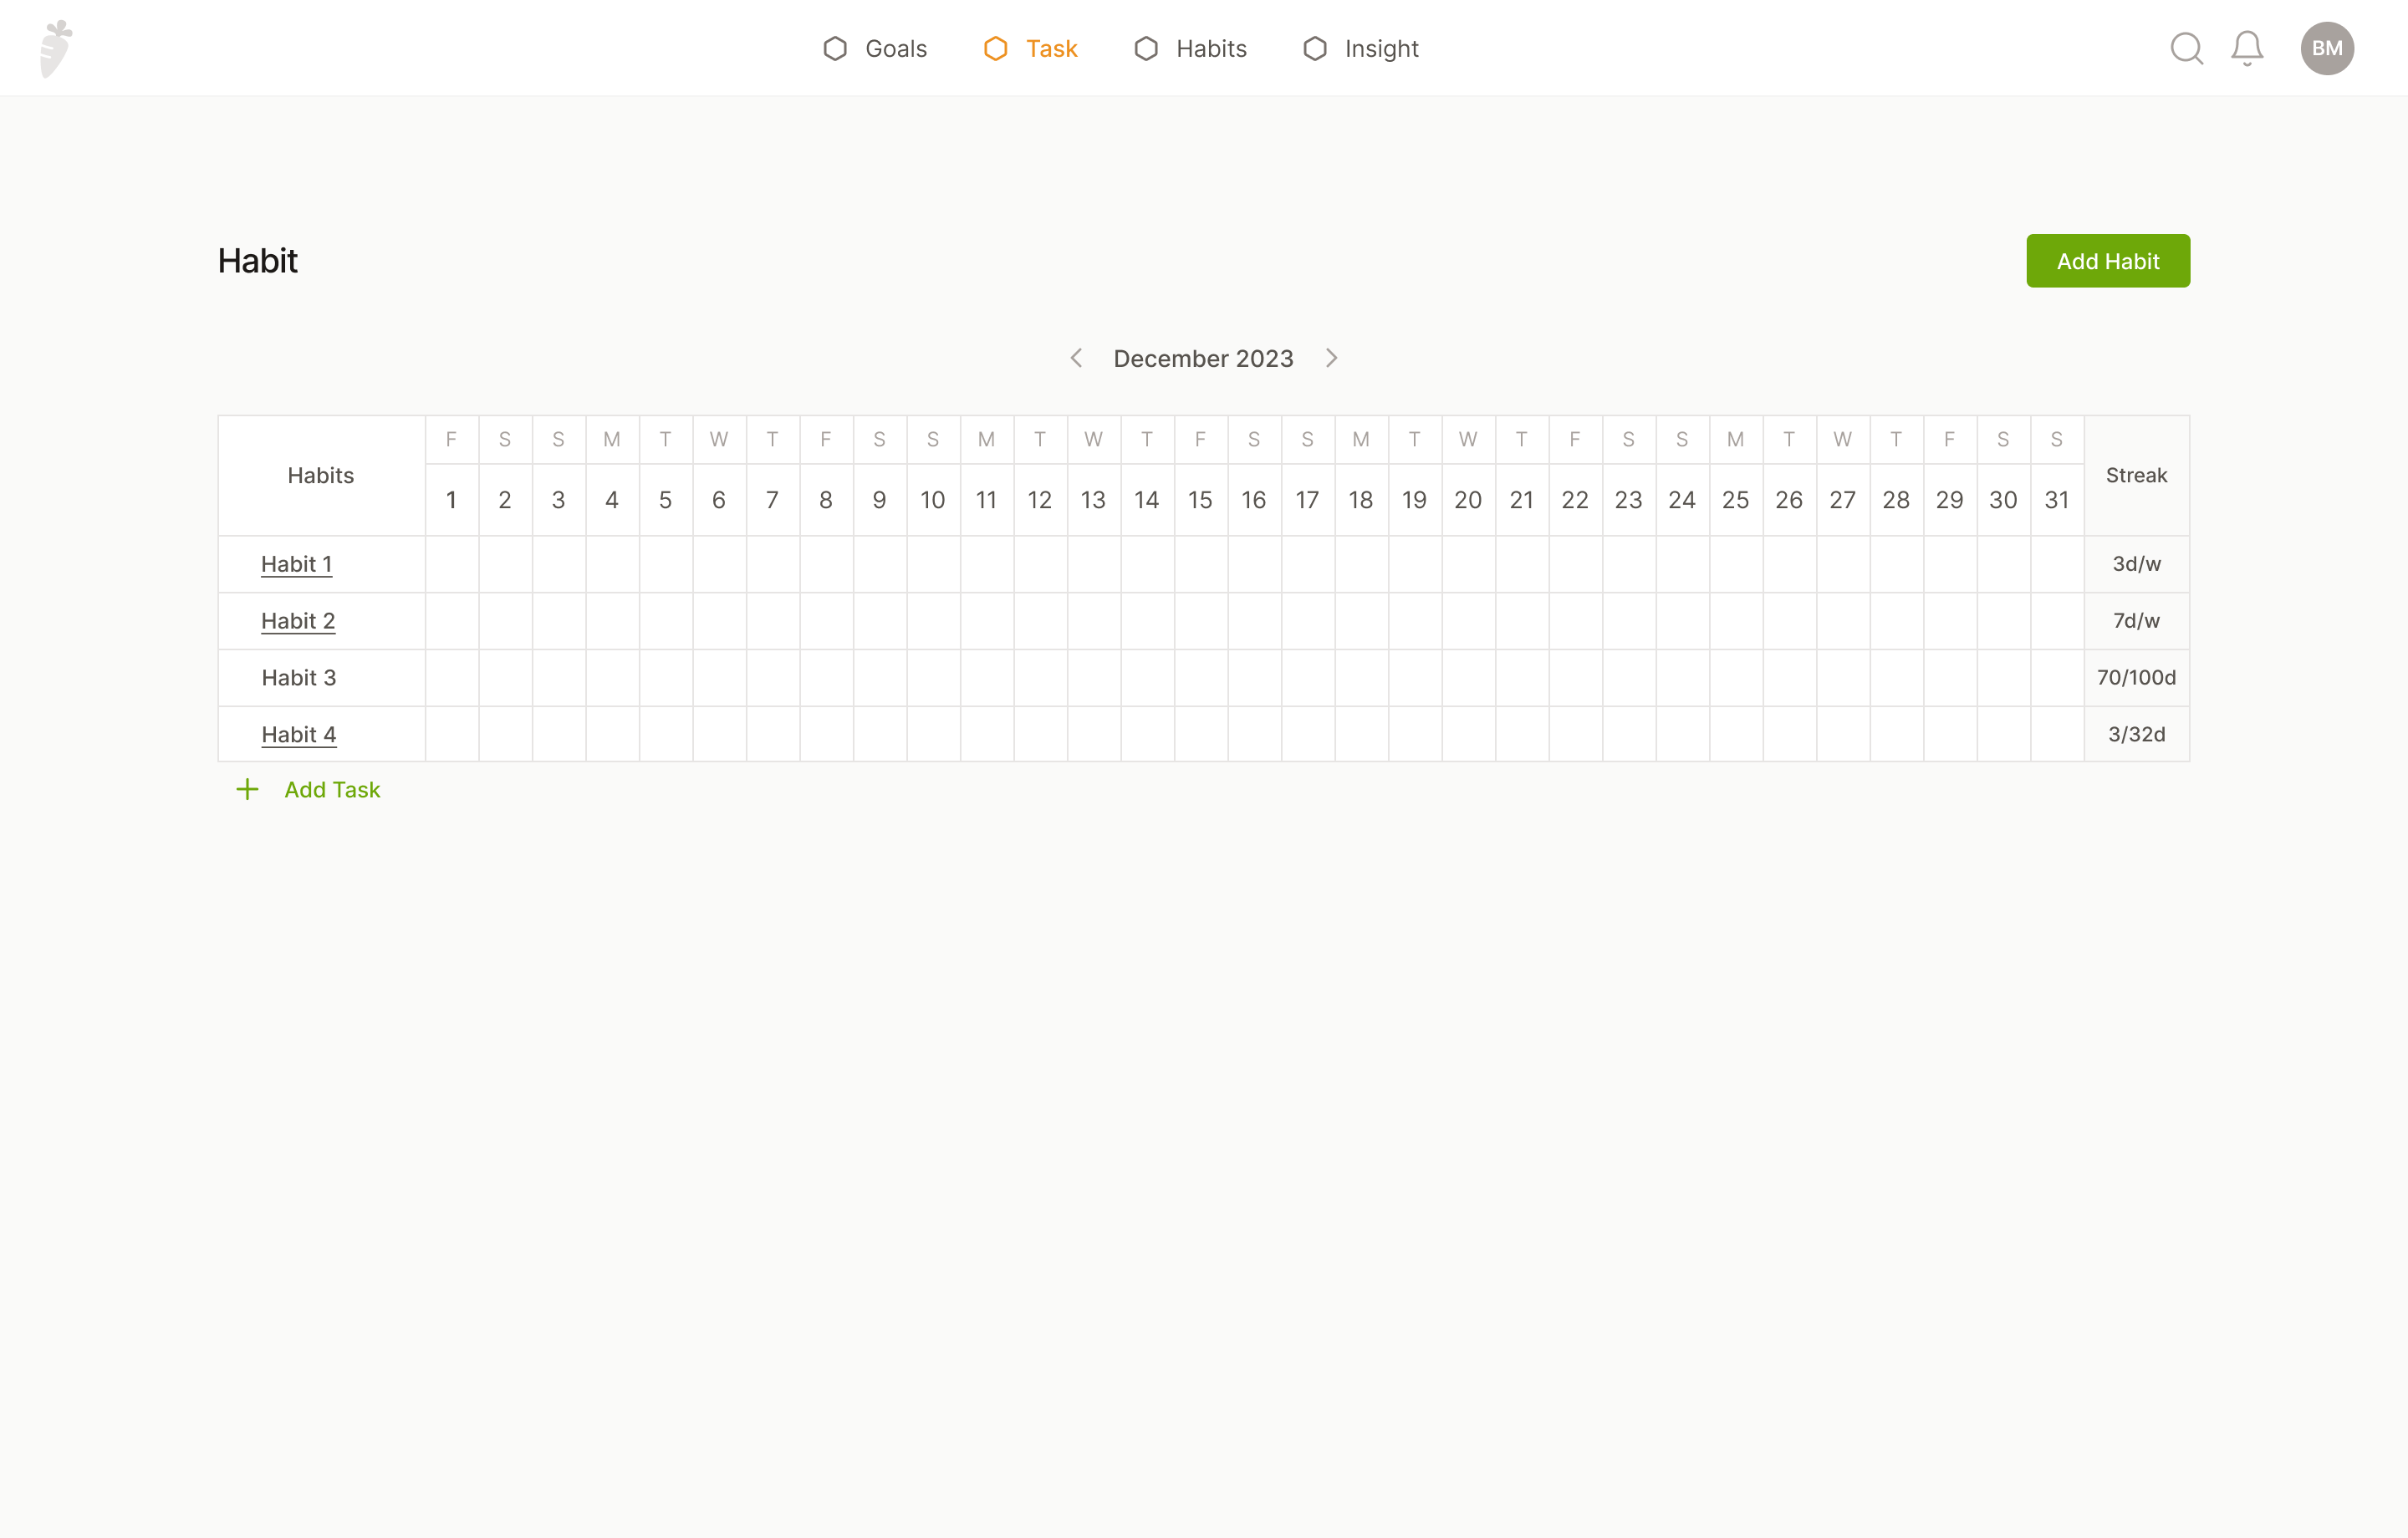The height and width of the screenshot is (1538, 2408).
Task: Click the search icon
Action: coord(2187,48)
